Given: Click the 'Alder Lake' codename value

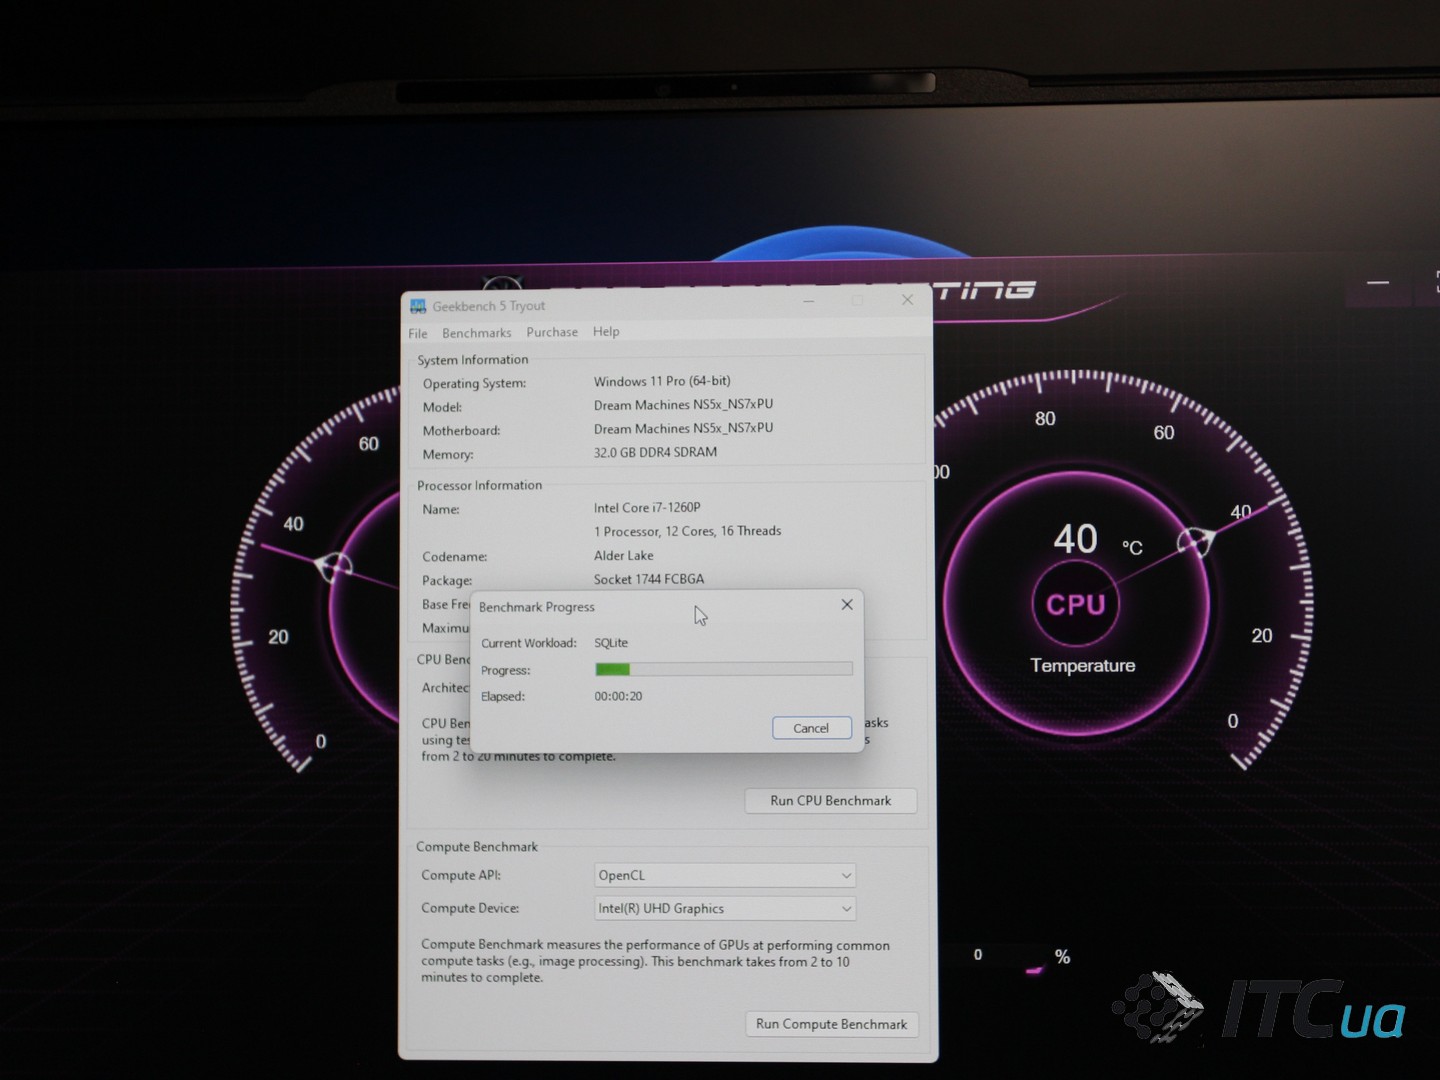Looking at the screenshot, I should click(623, 555).
